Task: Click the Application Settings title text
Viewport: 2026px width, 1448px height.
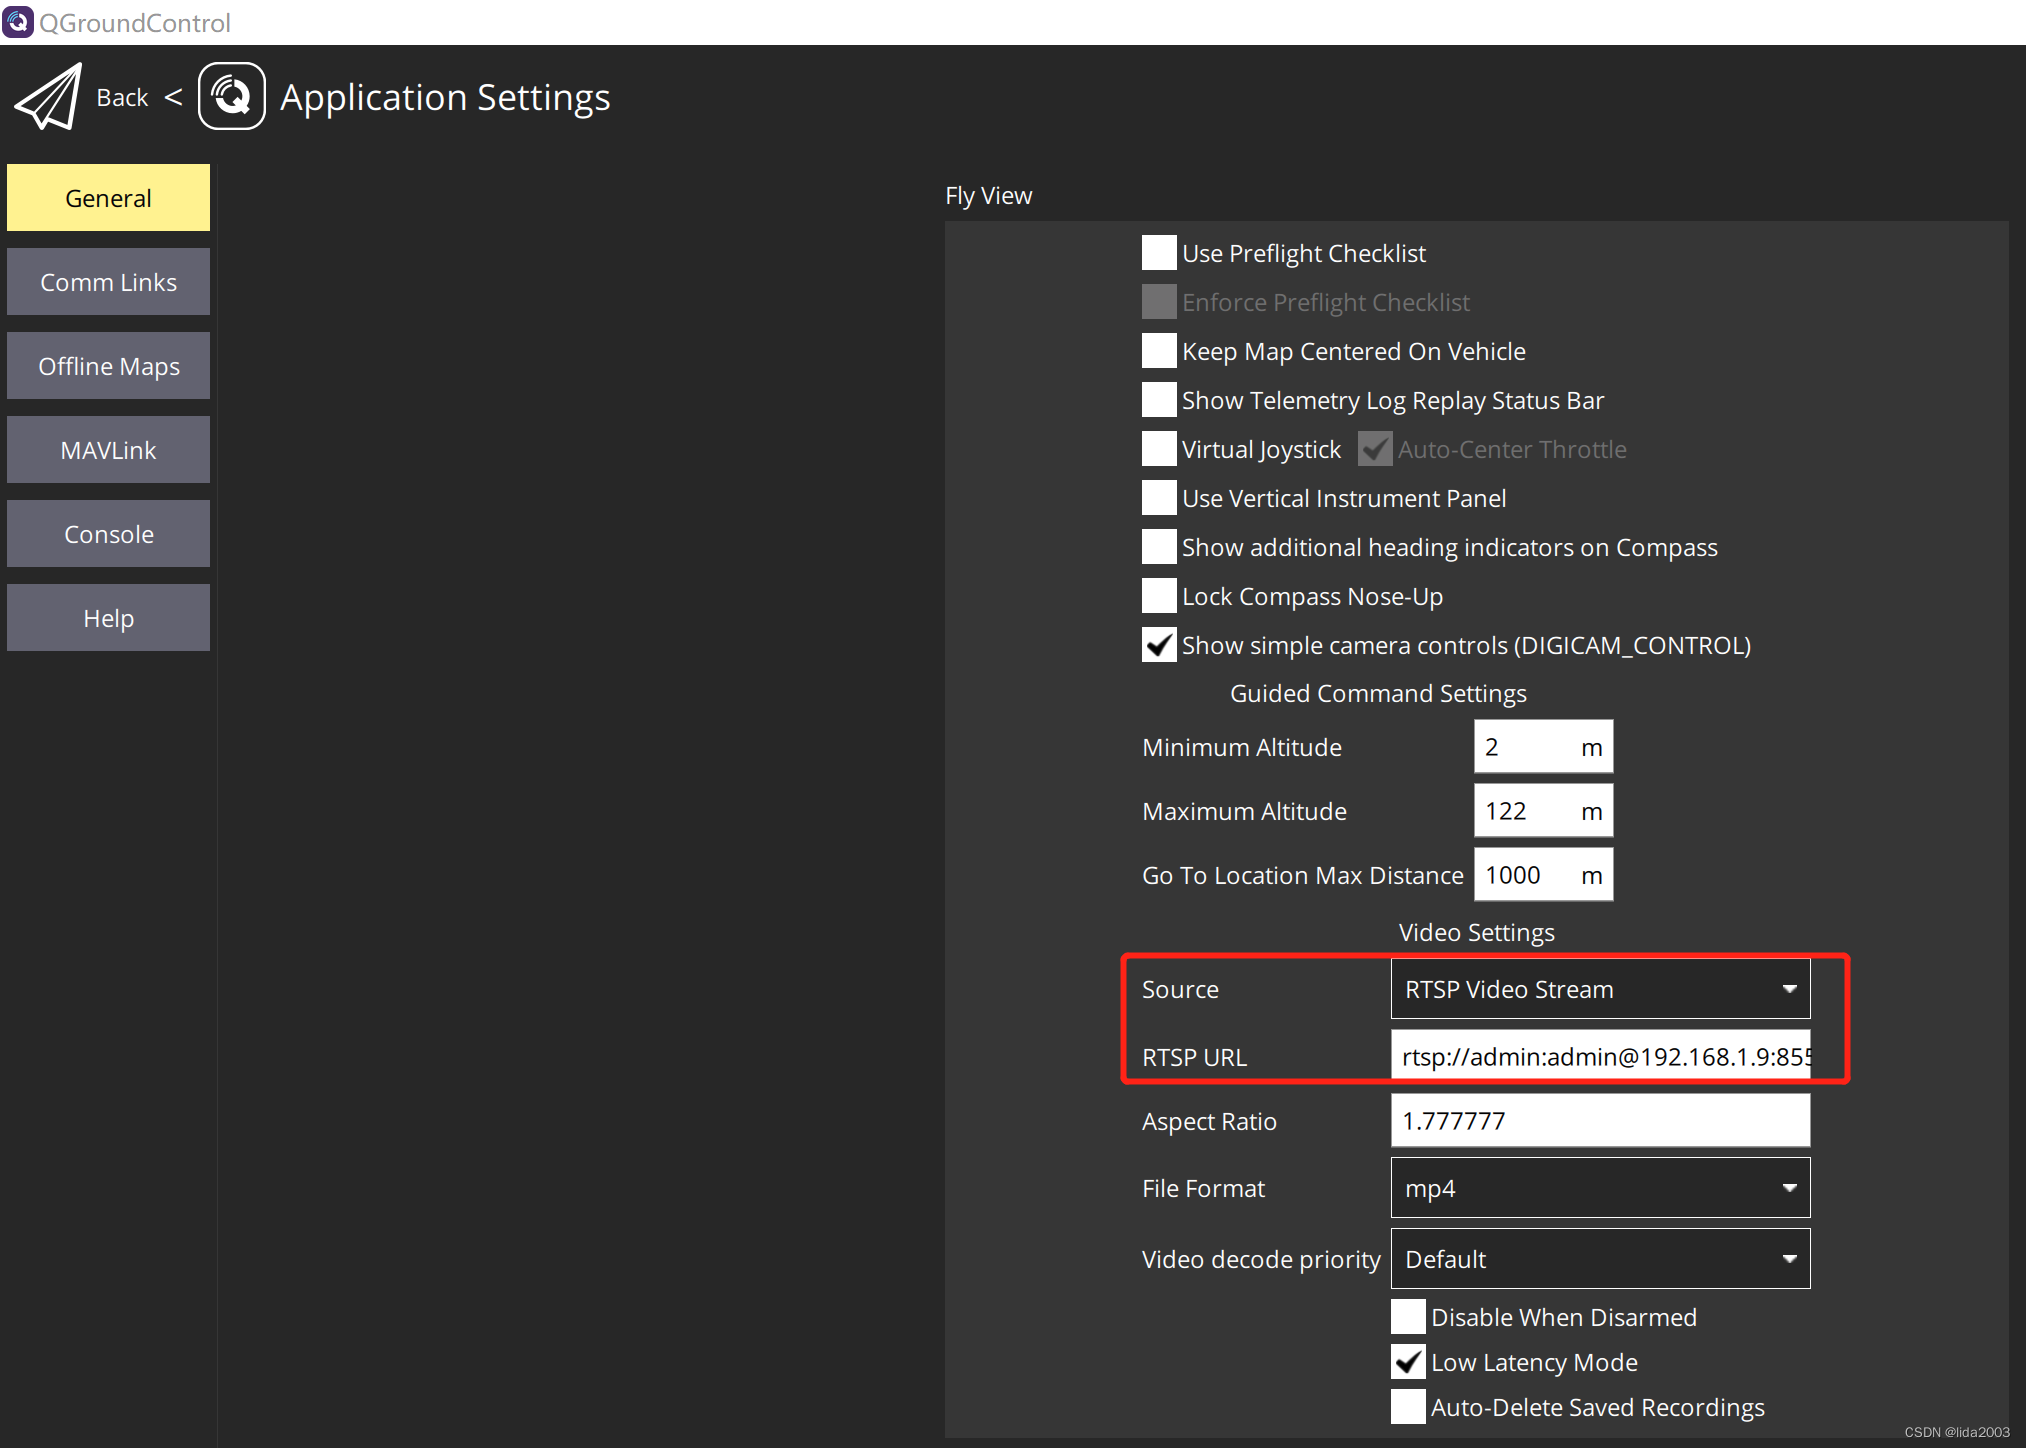Action: coord(445,98)
